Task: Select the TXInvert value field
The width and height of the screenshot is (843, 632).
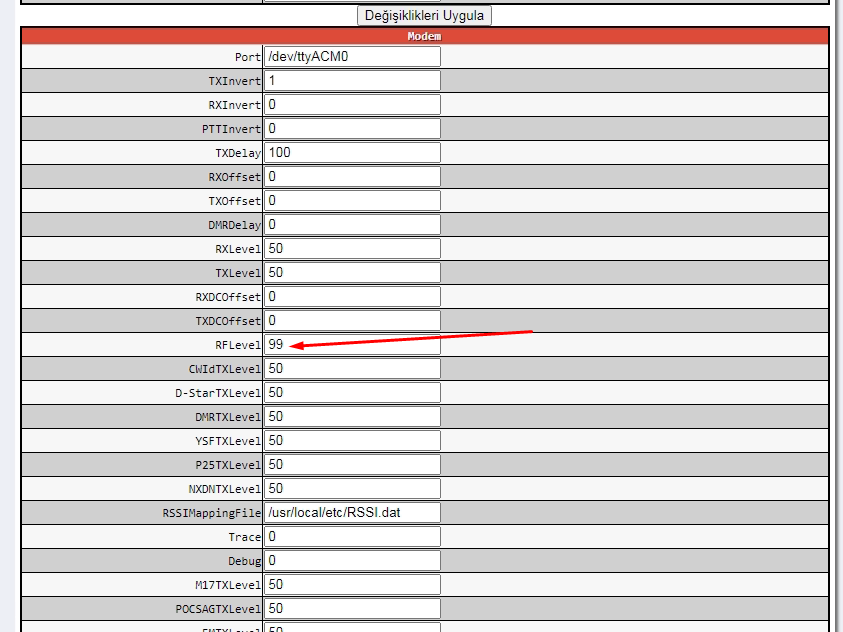Action: click(x=352, y=81)
